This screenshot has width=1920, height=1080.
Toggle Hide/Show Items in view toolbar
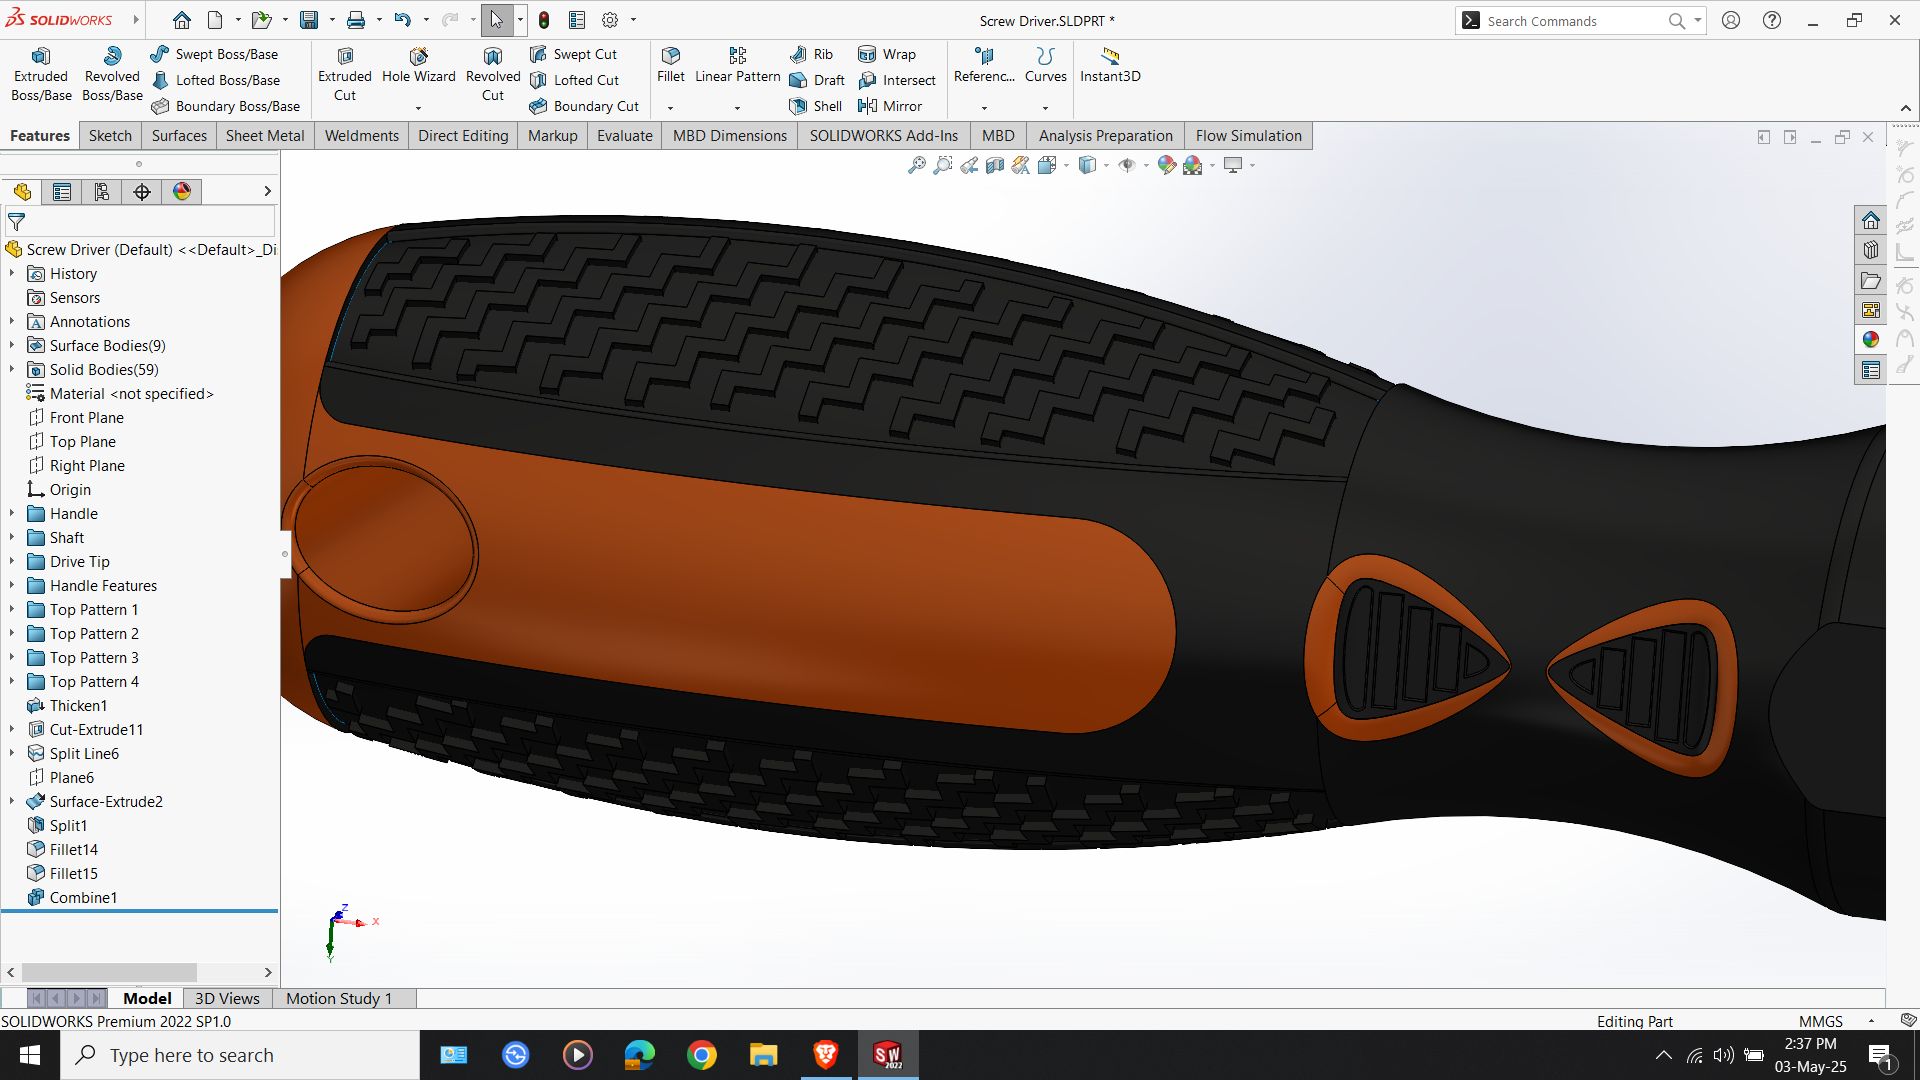coord(1127,166)
